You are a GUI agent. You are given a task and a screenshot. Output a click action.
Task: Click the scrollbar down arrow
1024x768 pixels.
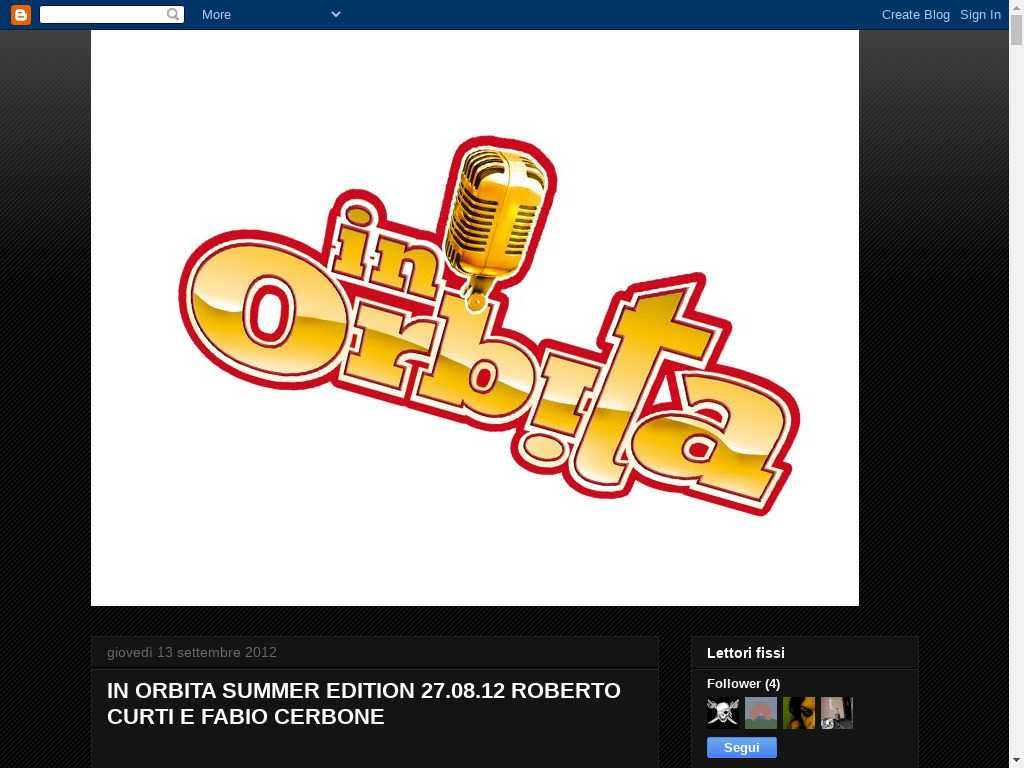pyautogui.click(x=1017, y=762)
